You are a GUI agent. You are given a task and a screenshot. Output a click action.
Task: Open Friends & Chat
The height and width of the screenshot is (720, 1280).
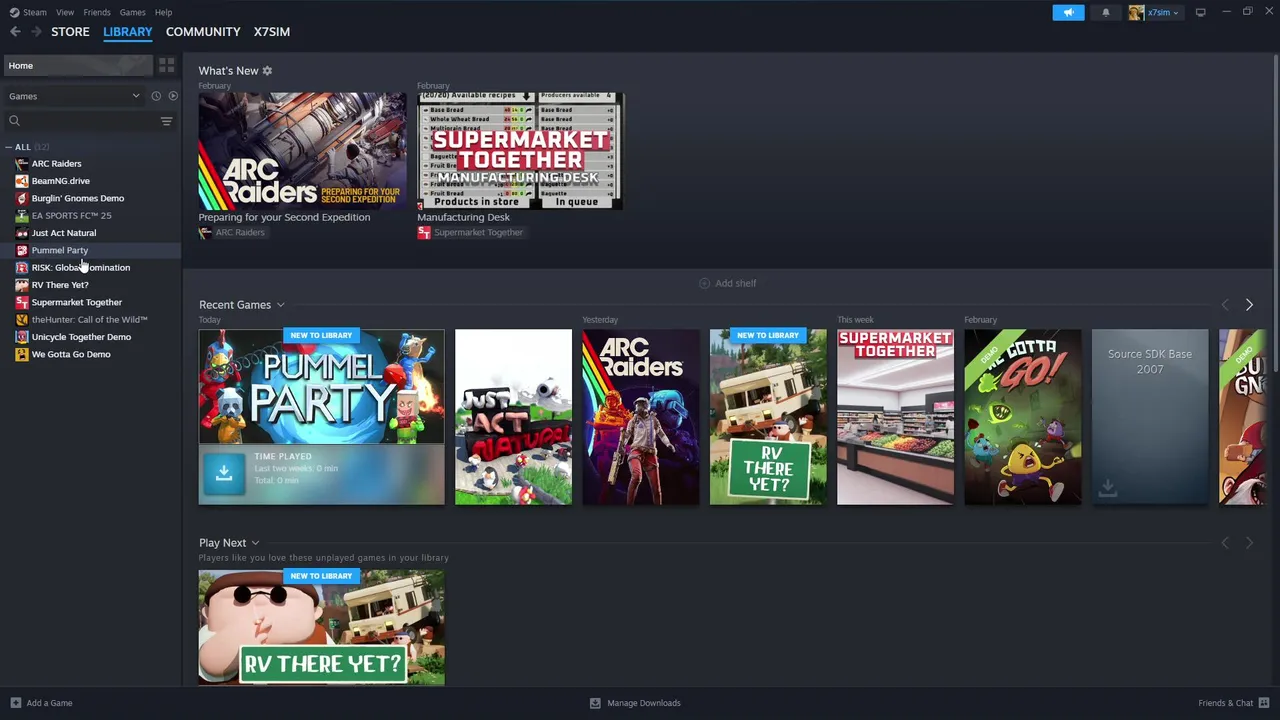click(x=1234, y=703)
